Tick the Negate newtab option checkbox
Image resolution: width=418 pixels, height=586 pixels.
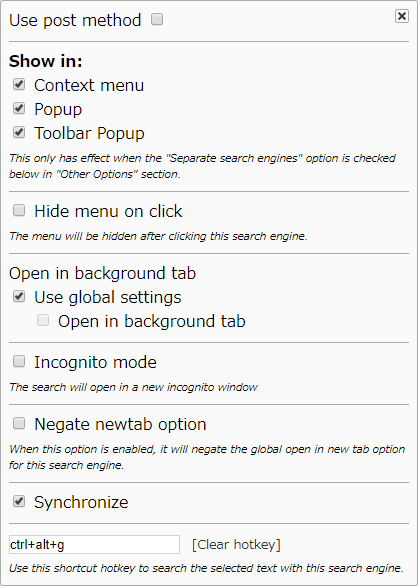click(19, 423)
